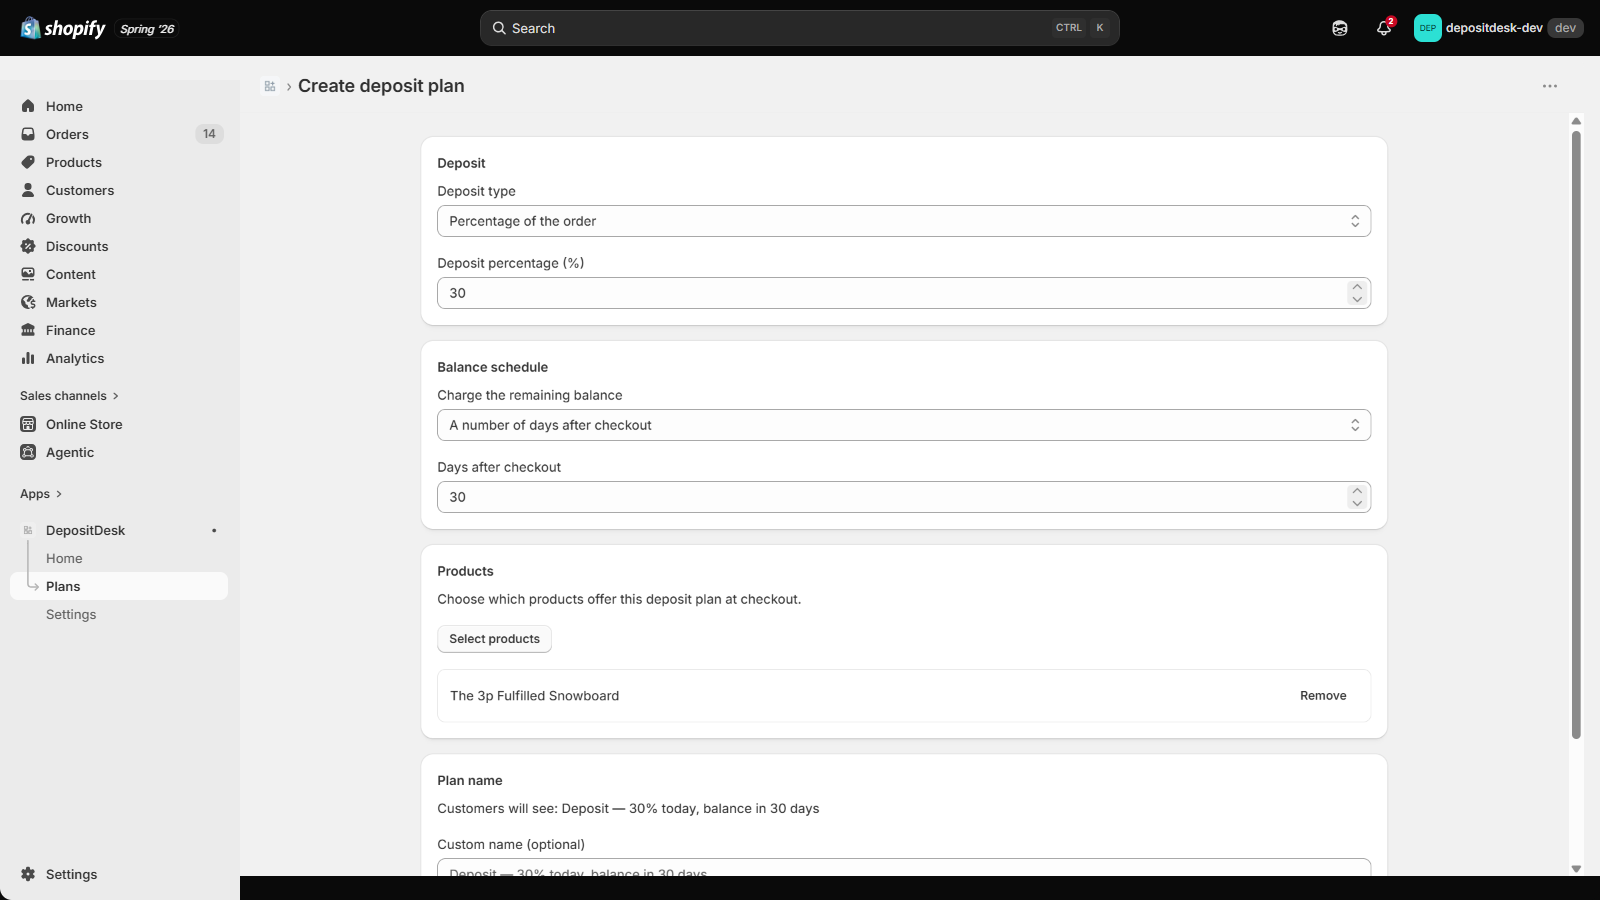
Task: Decrease Days after checkout with down stepper
Action: [1357, 503]
